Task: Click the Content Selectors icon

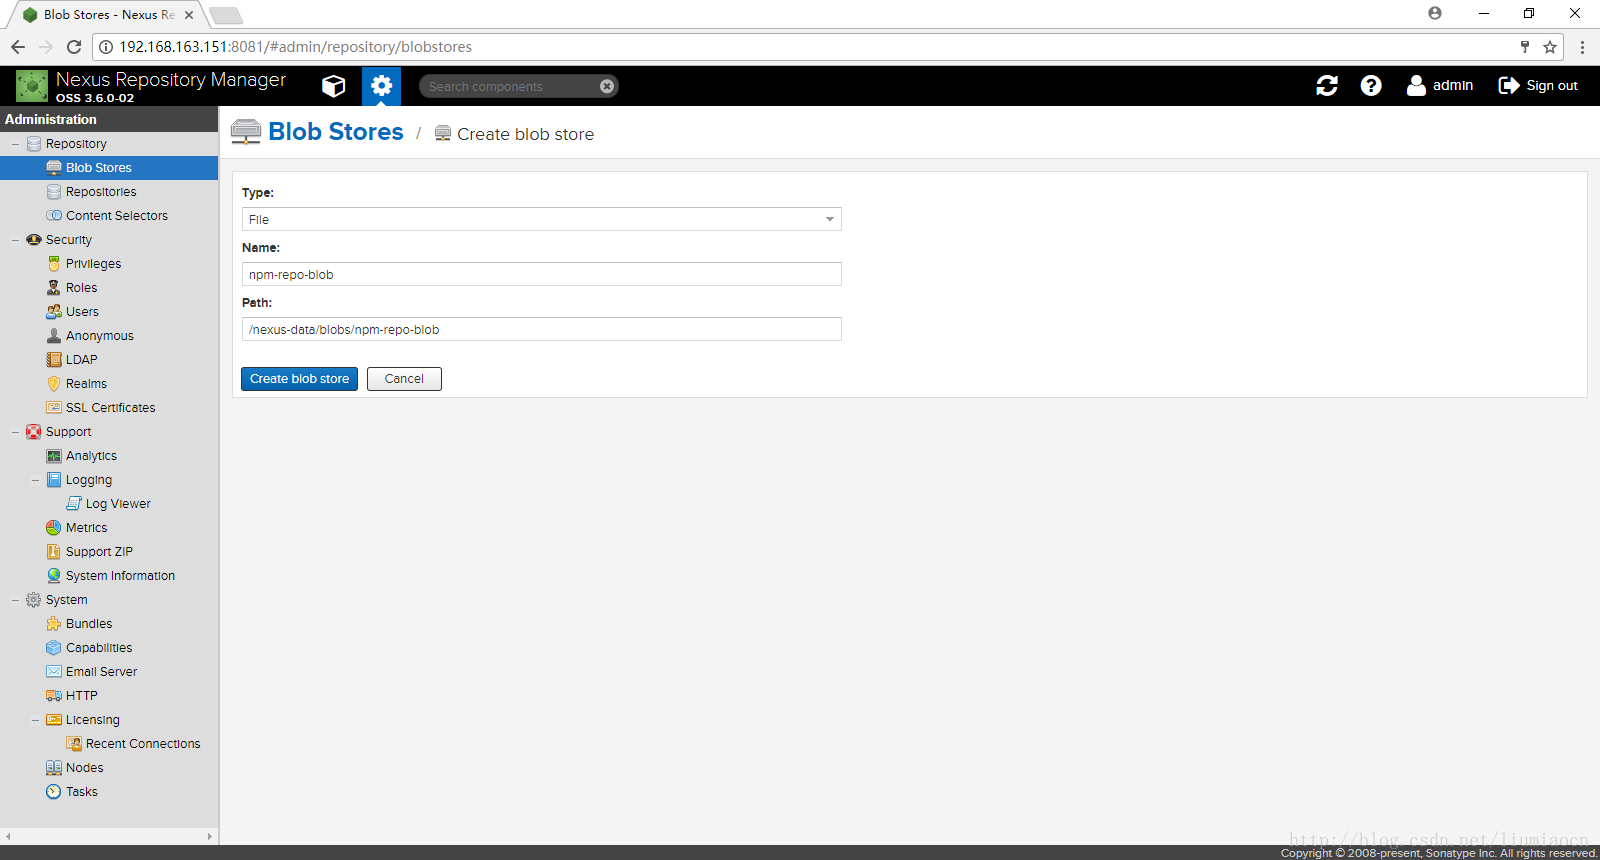Action: [54, 216]
